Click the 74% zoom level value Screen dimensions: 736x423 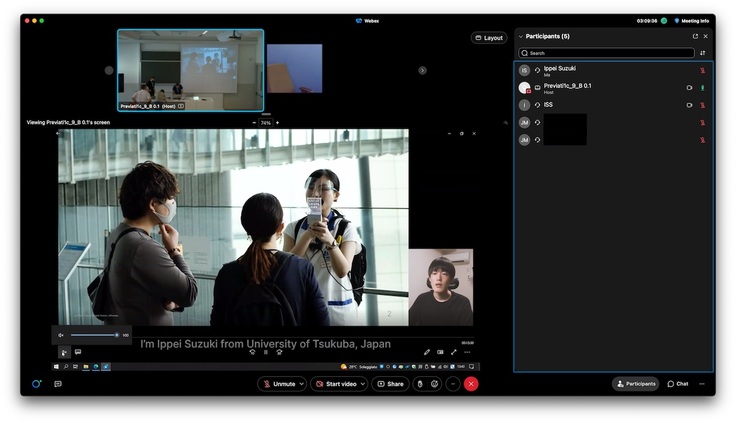266,123
